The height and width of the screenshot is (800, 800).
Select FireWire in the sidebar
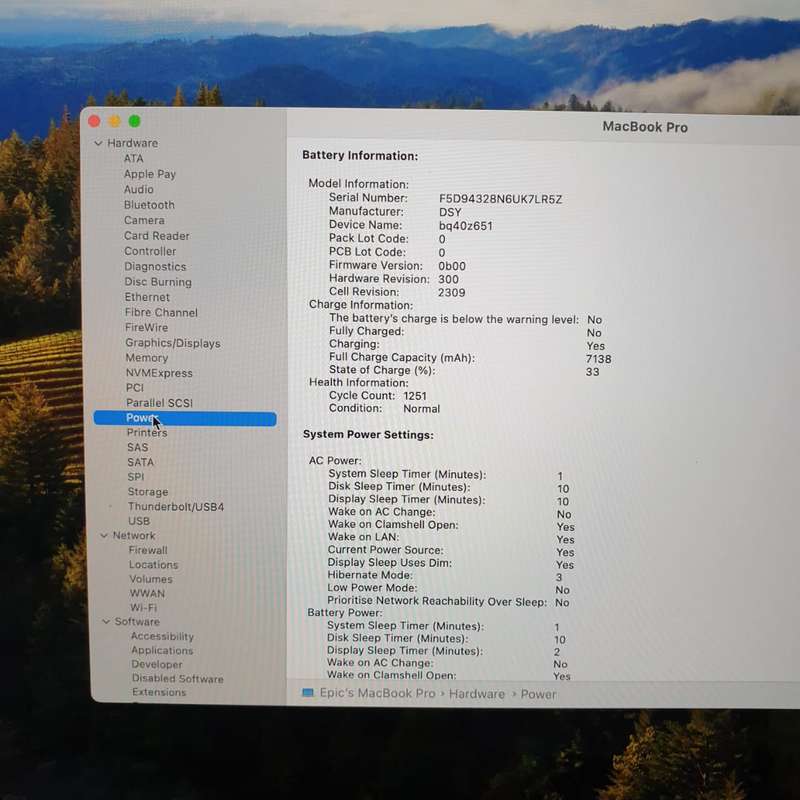point(146,328)
